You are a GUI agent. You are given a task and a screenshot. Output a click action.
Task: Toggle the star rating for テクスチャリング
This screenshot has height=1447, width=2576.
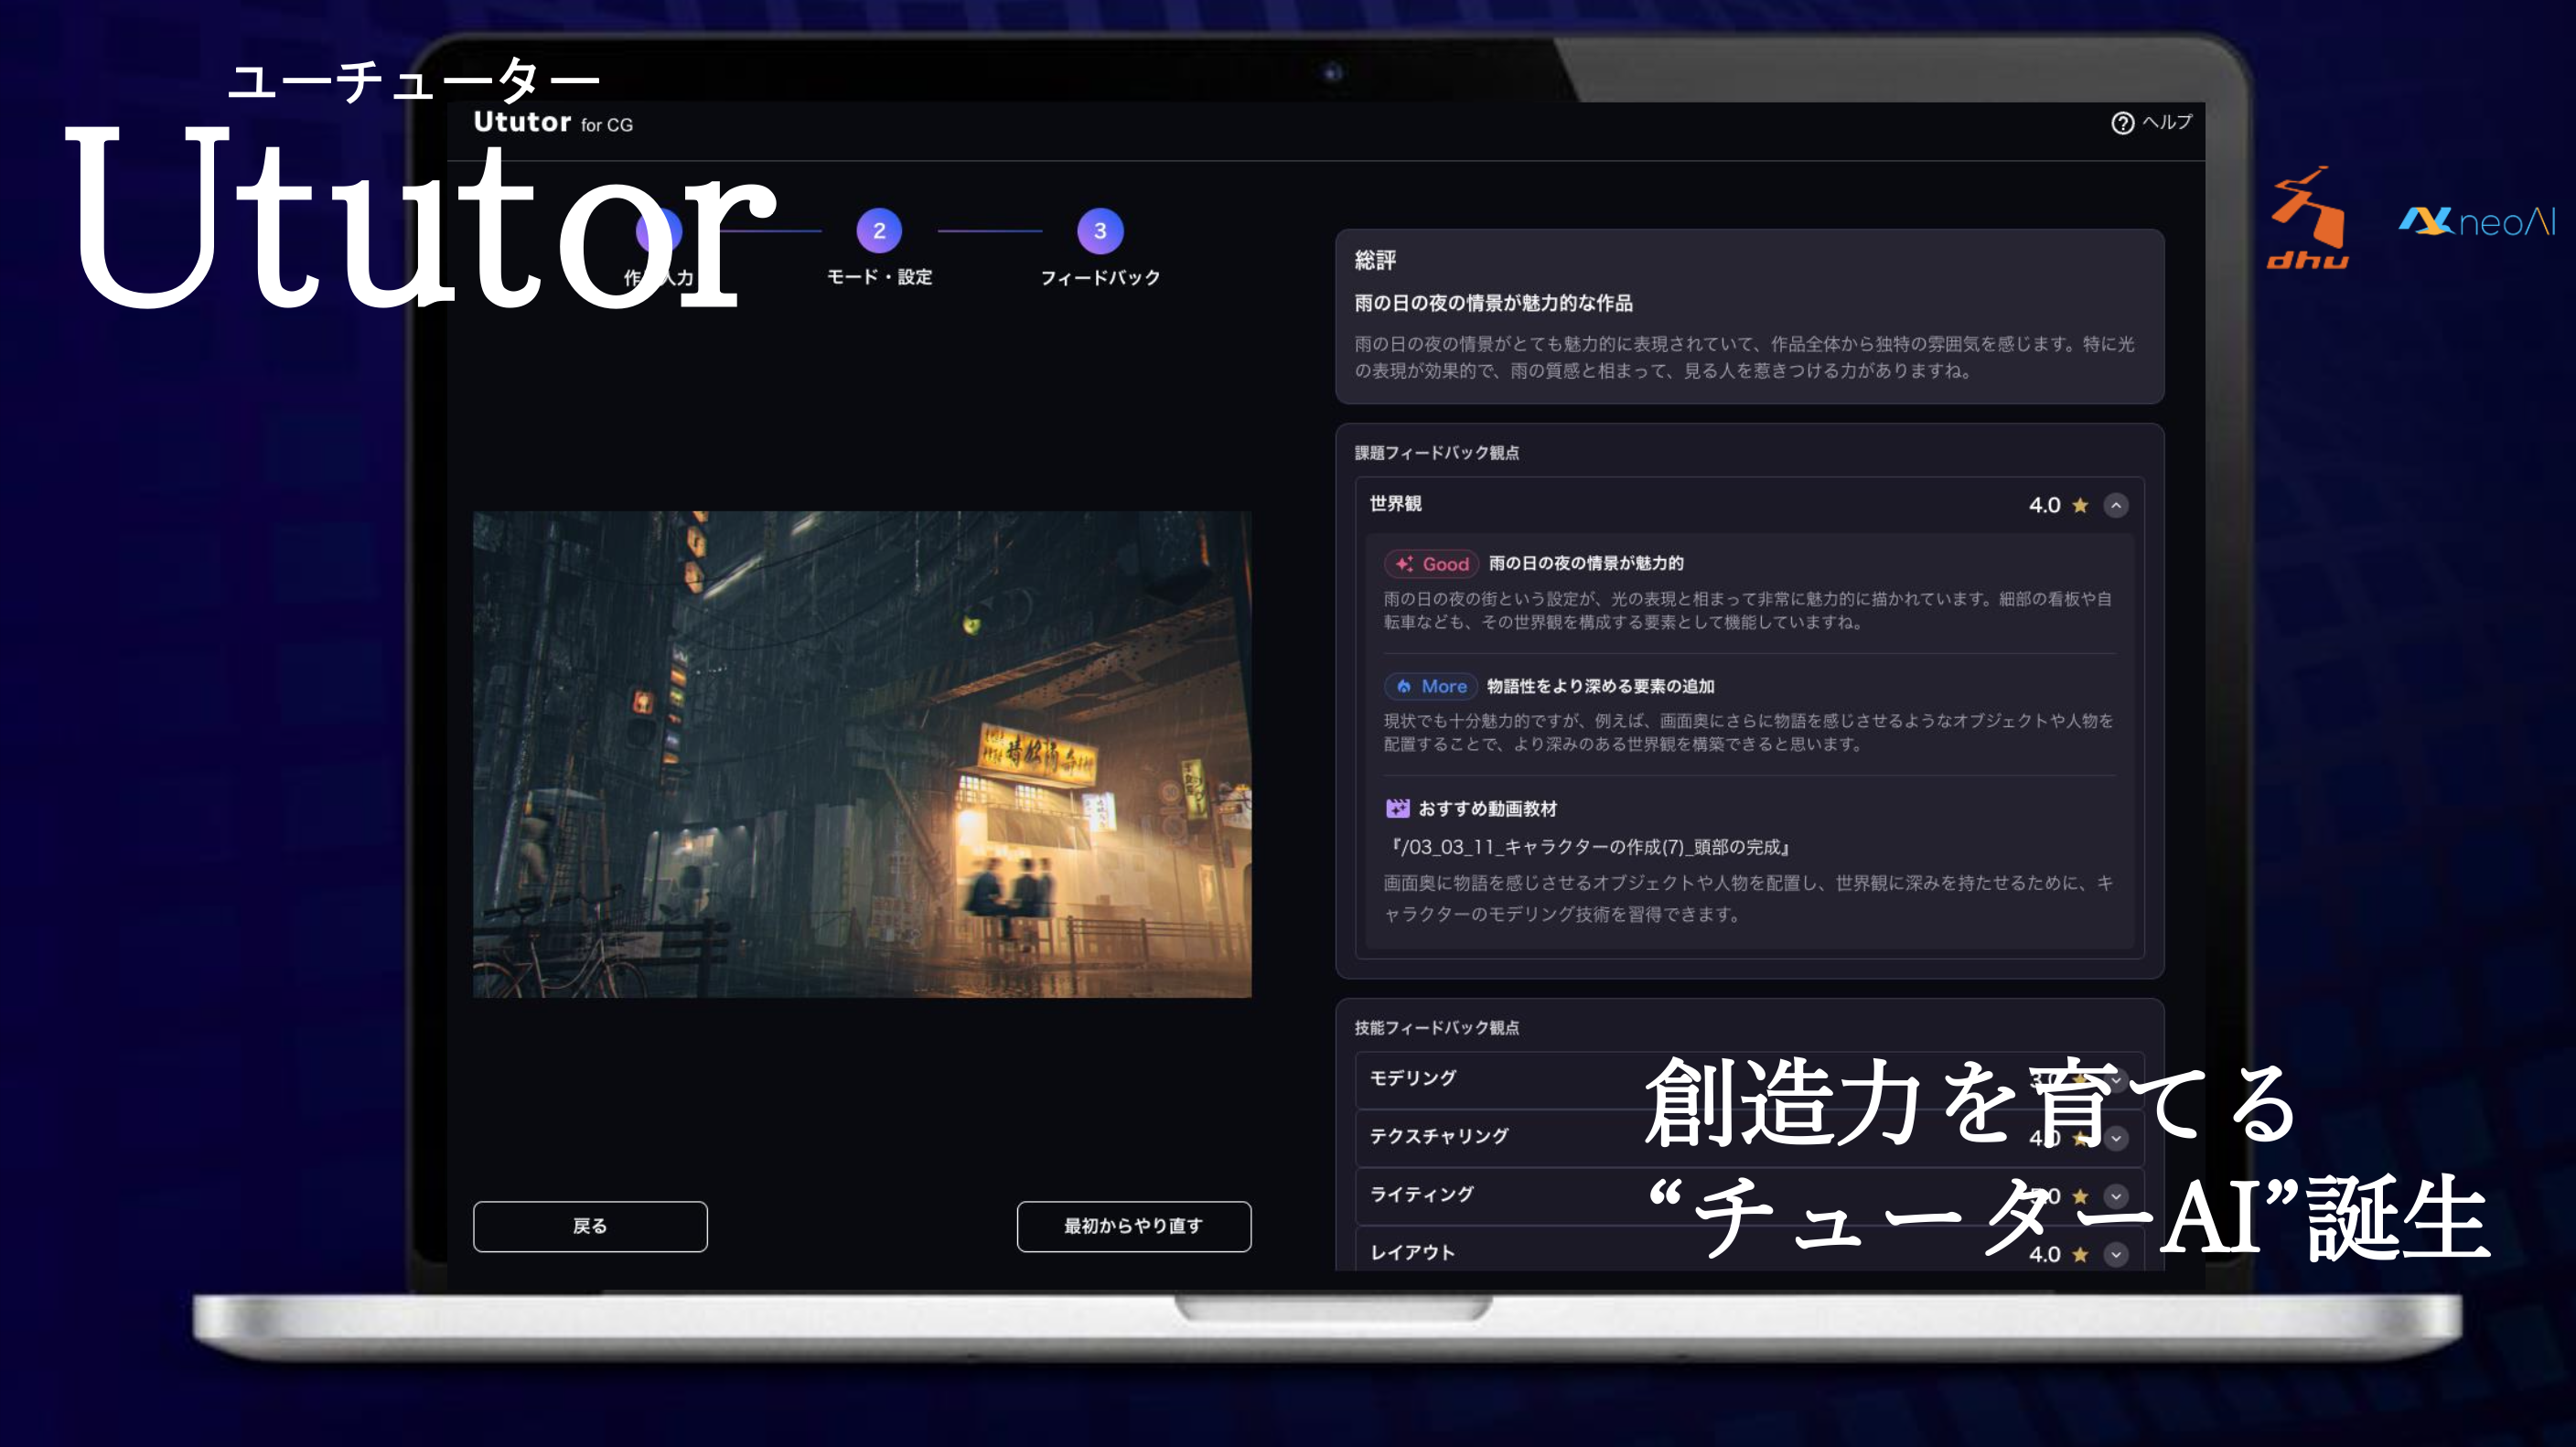[x=2080, y=1138]
